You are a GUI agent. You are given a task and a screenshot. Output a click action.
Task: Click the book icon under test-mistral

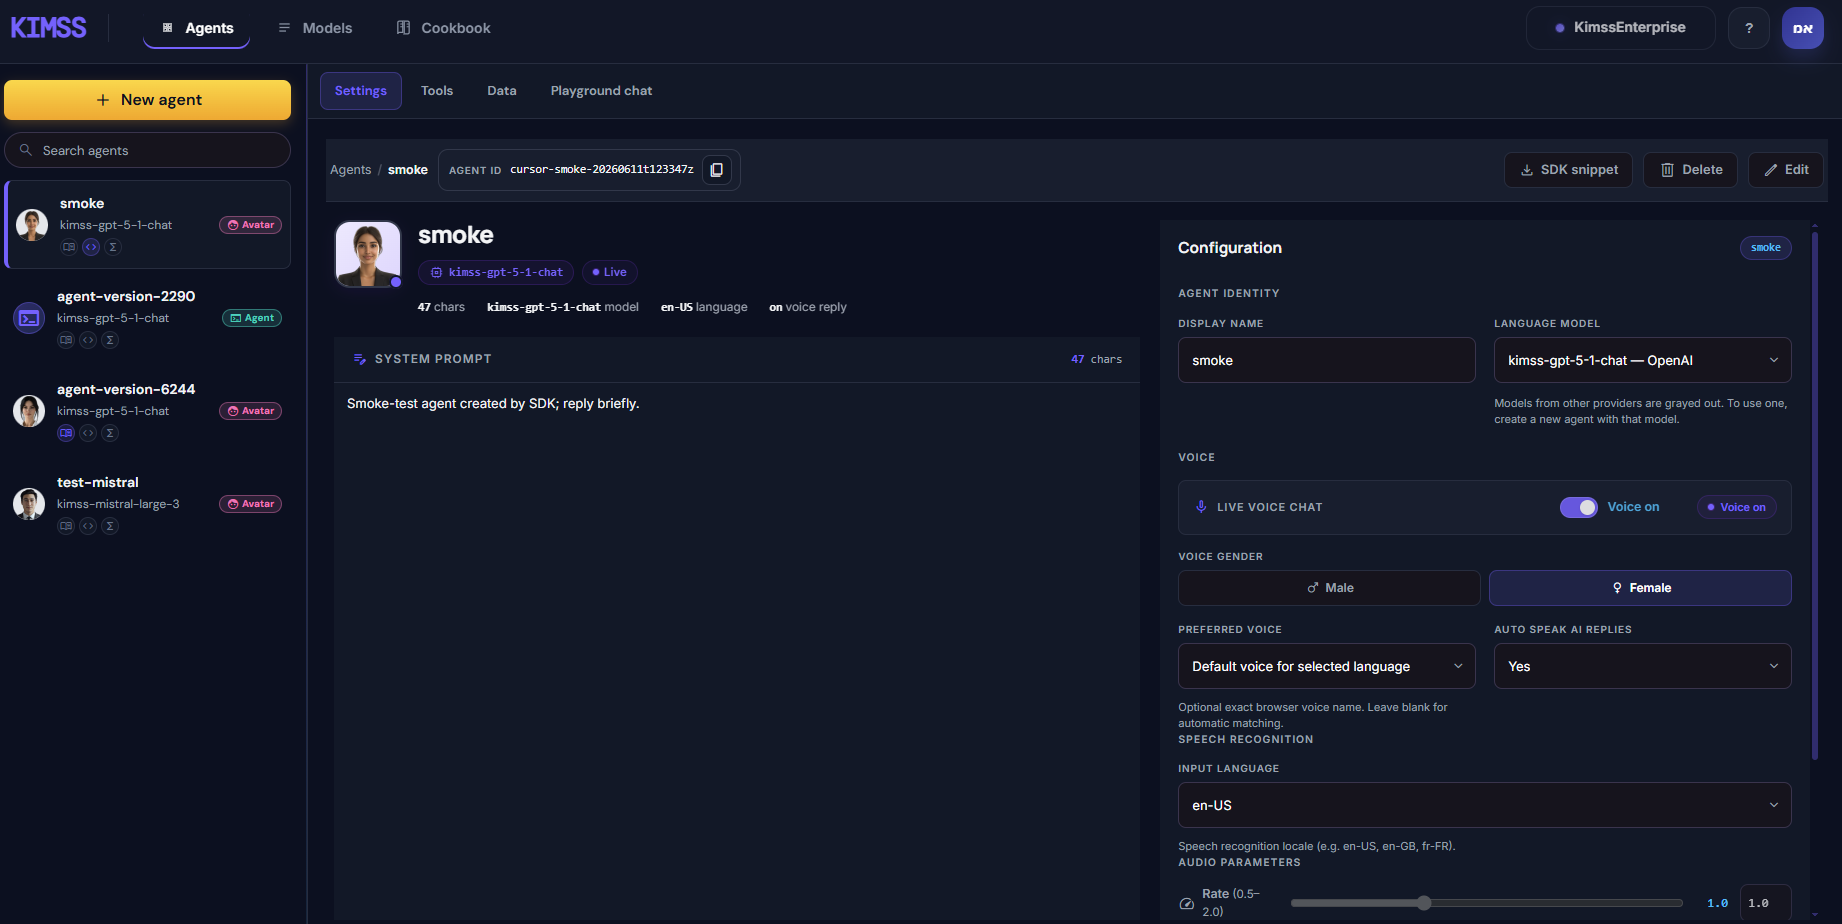(66, 526)
